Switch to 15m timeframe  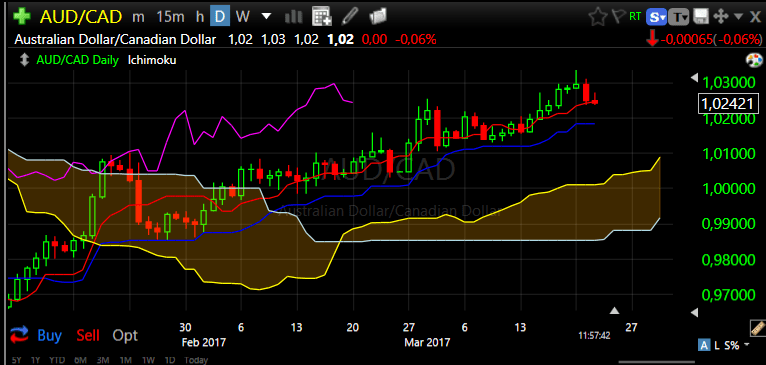point(170,17)
